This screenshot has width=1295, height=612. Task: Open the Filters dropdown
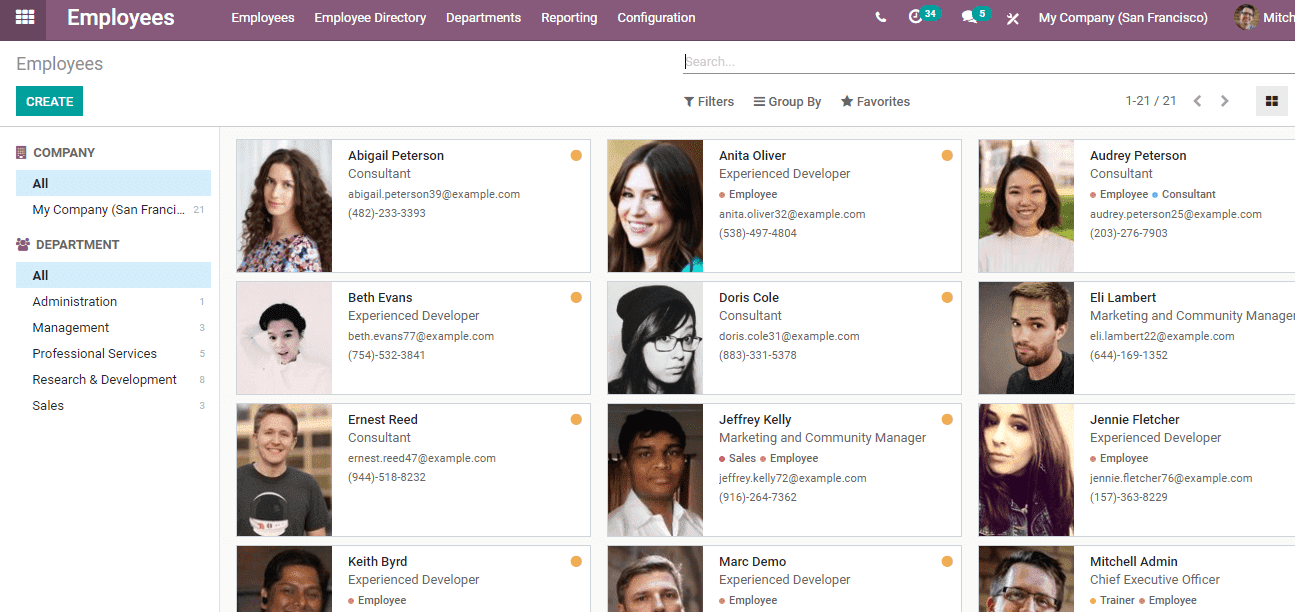[x=709, y=102]
